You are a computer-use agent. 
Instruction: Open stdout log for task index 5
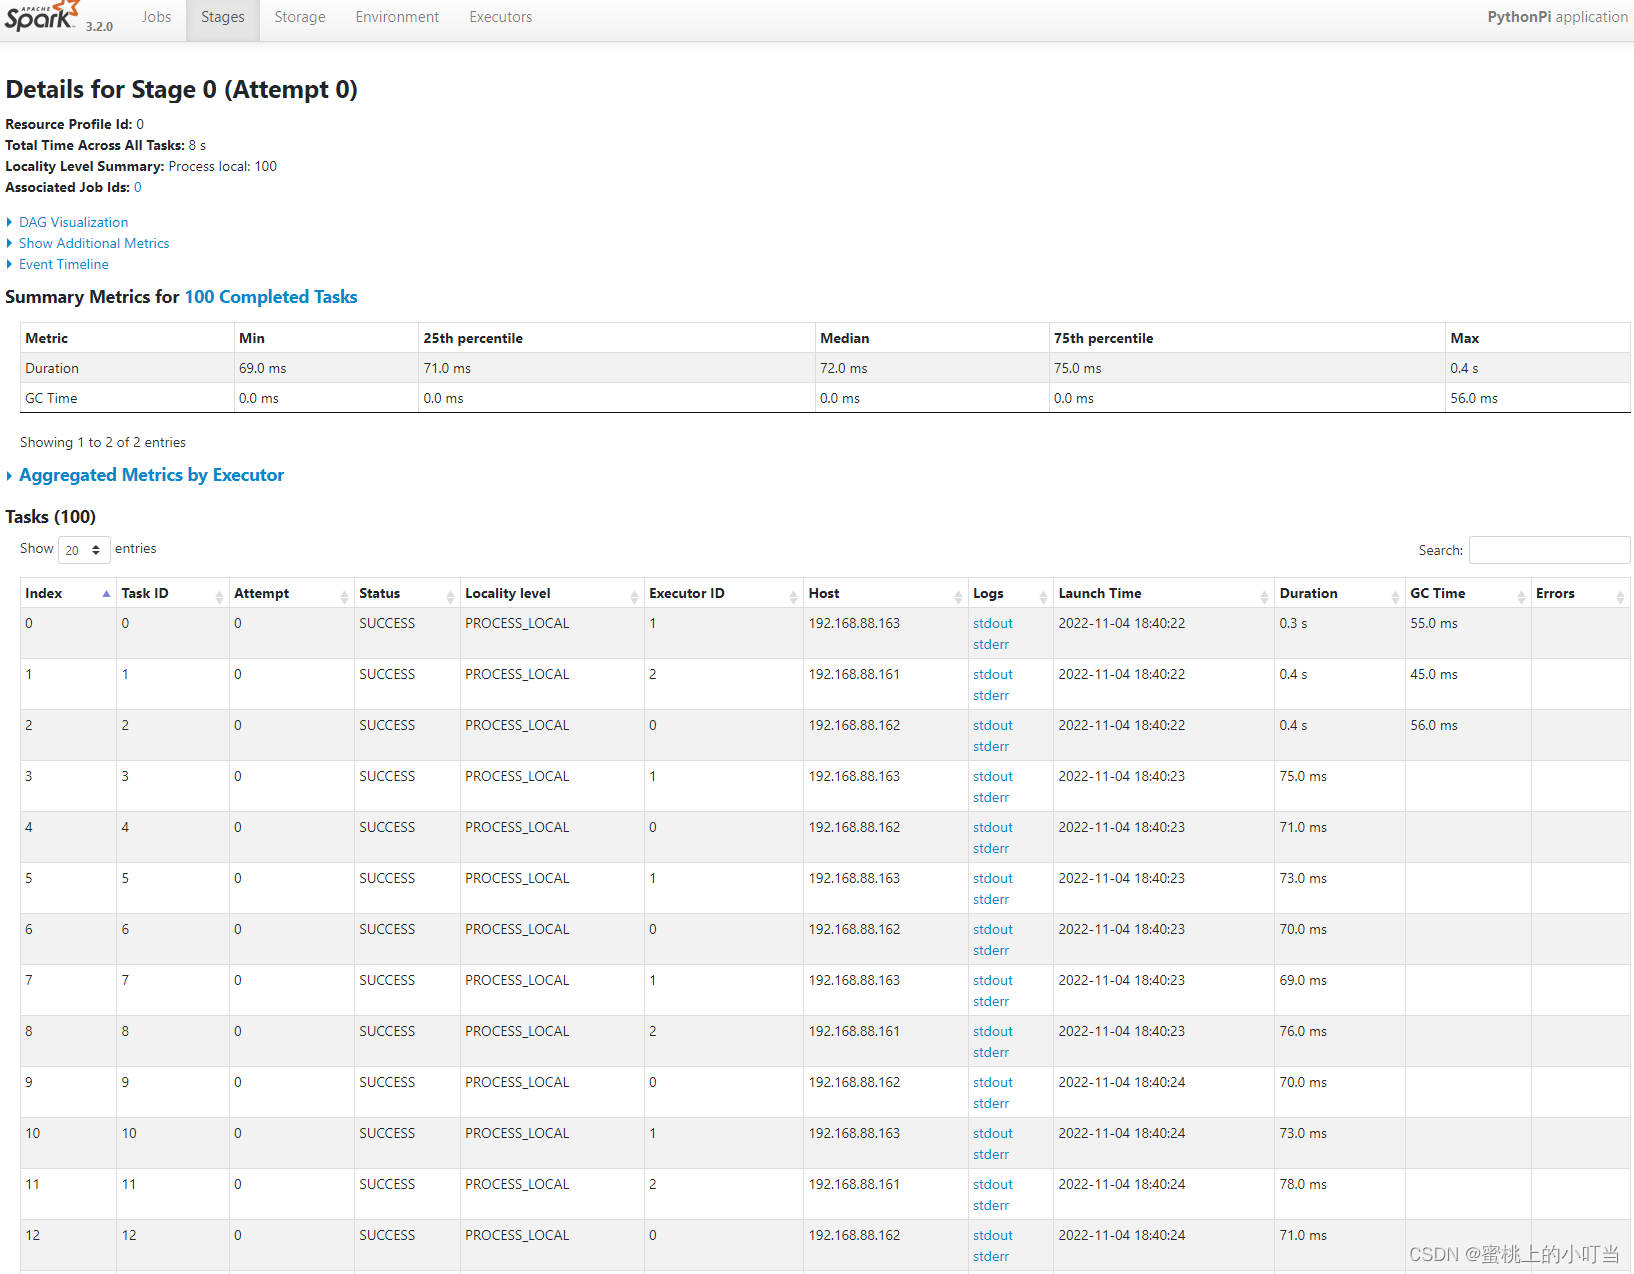point(993,878)
